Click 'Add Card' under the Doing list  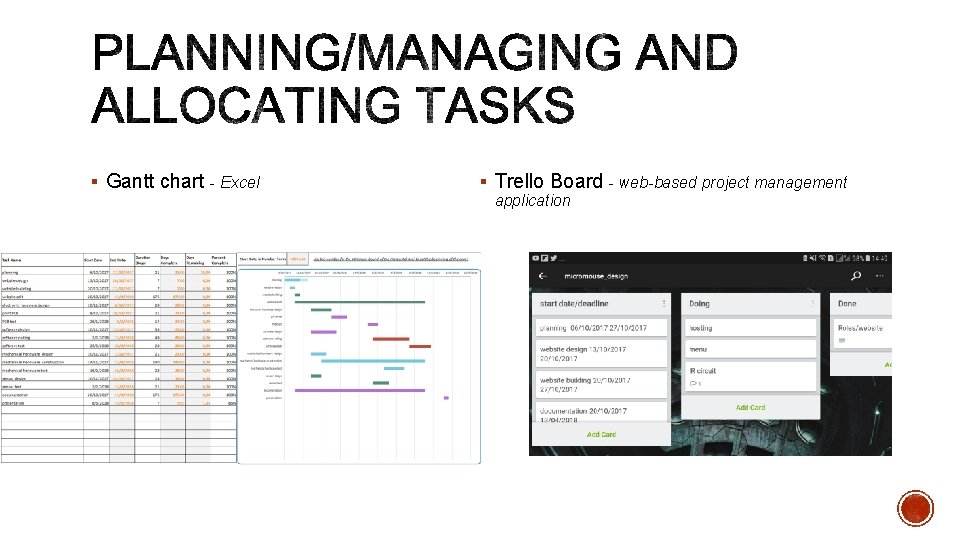tap(750, 407)
